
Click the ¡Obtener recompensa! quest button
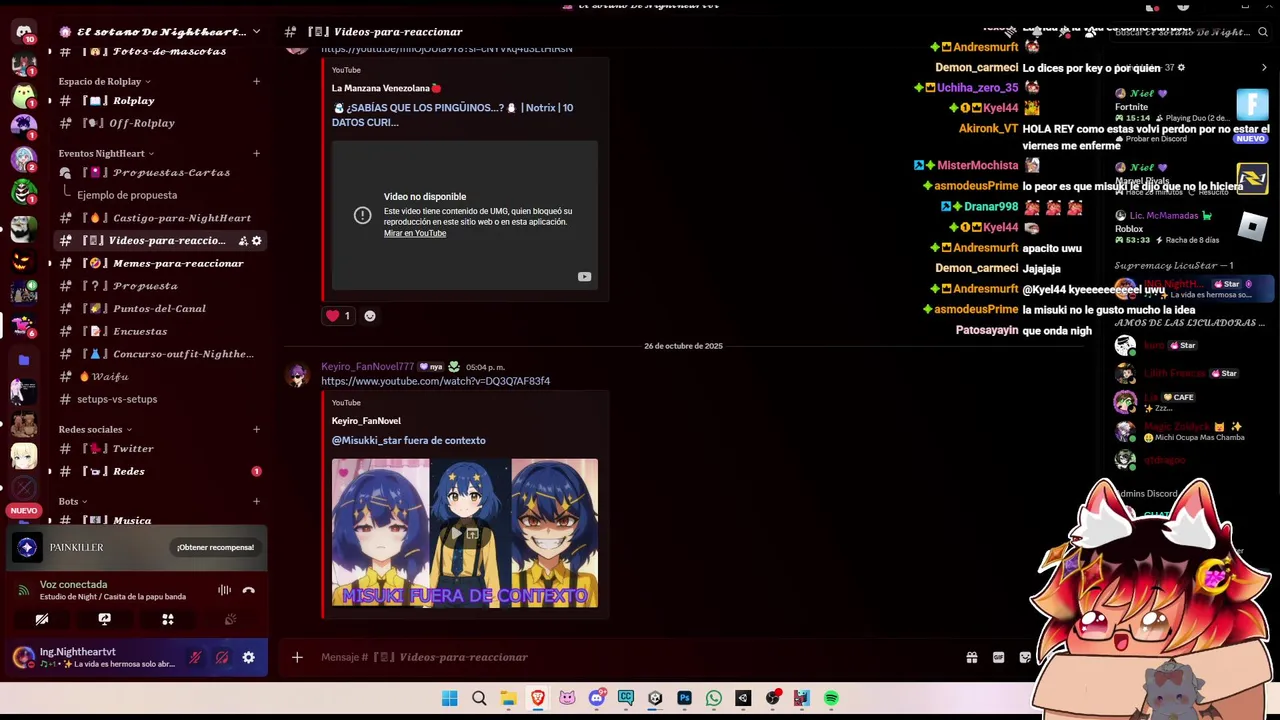tap(215, 547)
